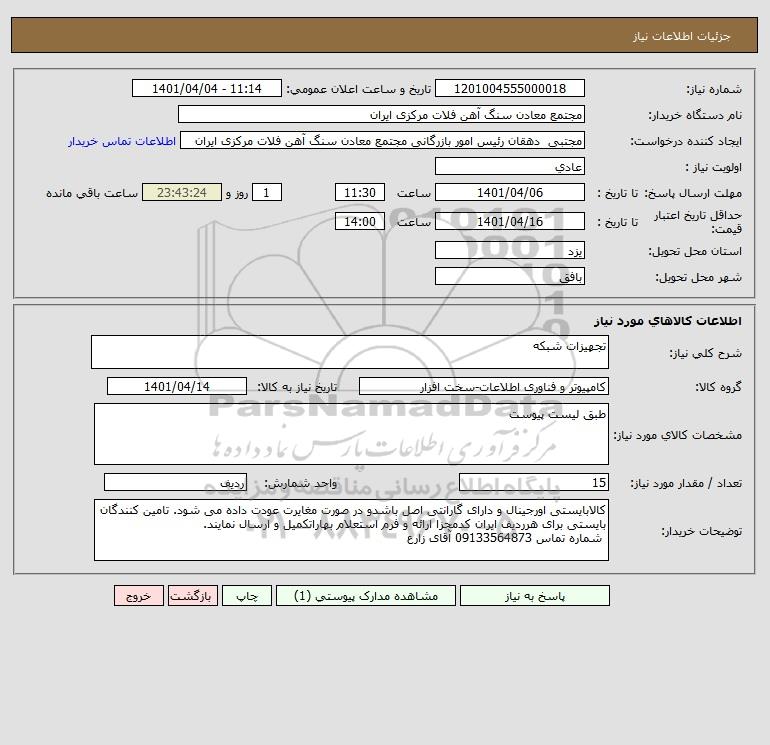Screen dimensions: 770x745
Task: Open مشاهده مدارک پیوستی (1) attachments
Action: [366, 596]
